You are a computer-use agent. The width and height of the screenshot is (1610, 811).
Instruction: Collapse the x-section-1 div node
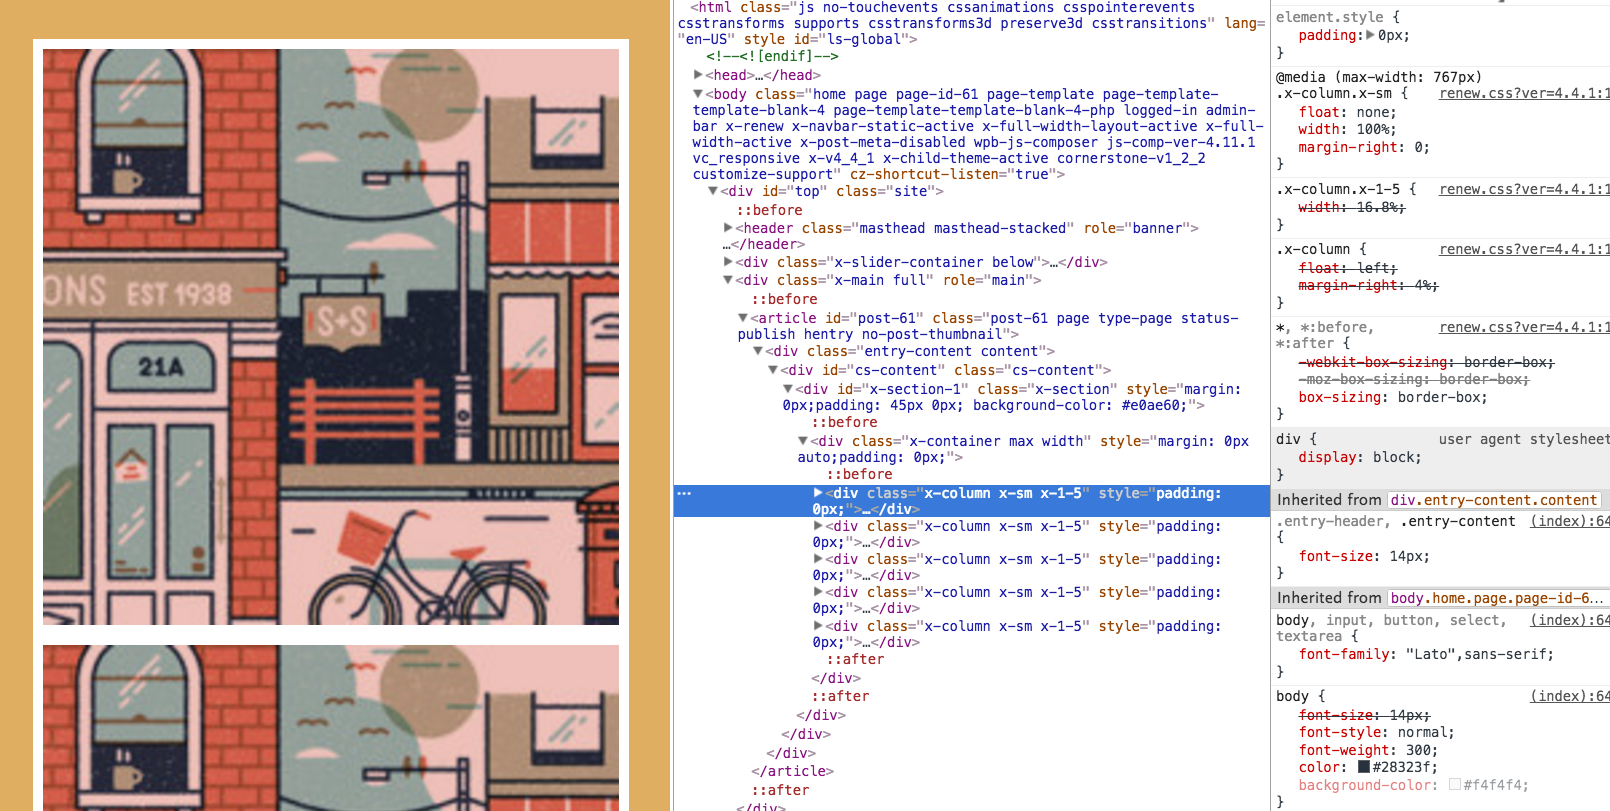[788, 389]
